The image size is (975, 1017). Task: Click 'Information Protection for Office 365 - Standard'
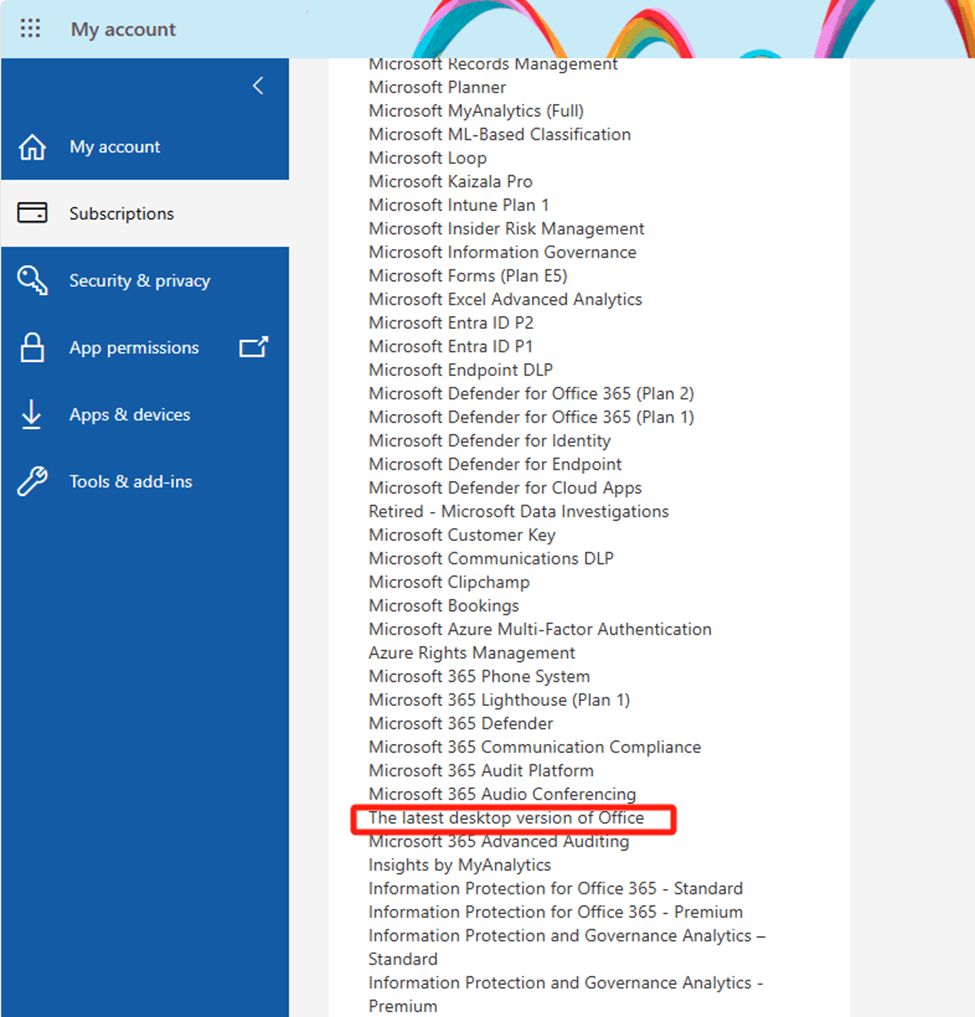555,889
